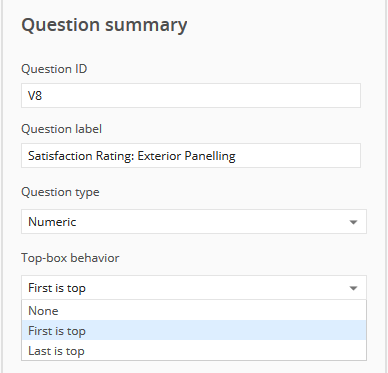The width and height of the screenshot is (388, 373).
Task: Click the Top-box behavior caption
Action: tap(70, 258)
